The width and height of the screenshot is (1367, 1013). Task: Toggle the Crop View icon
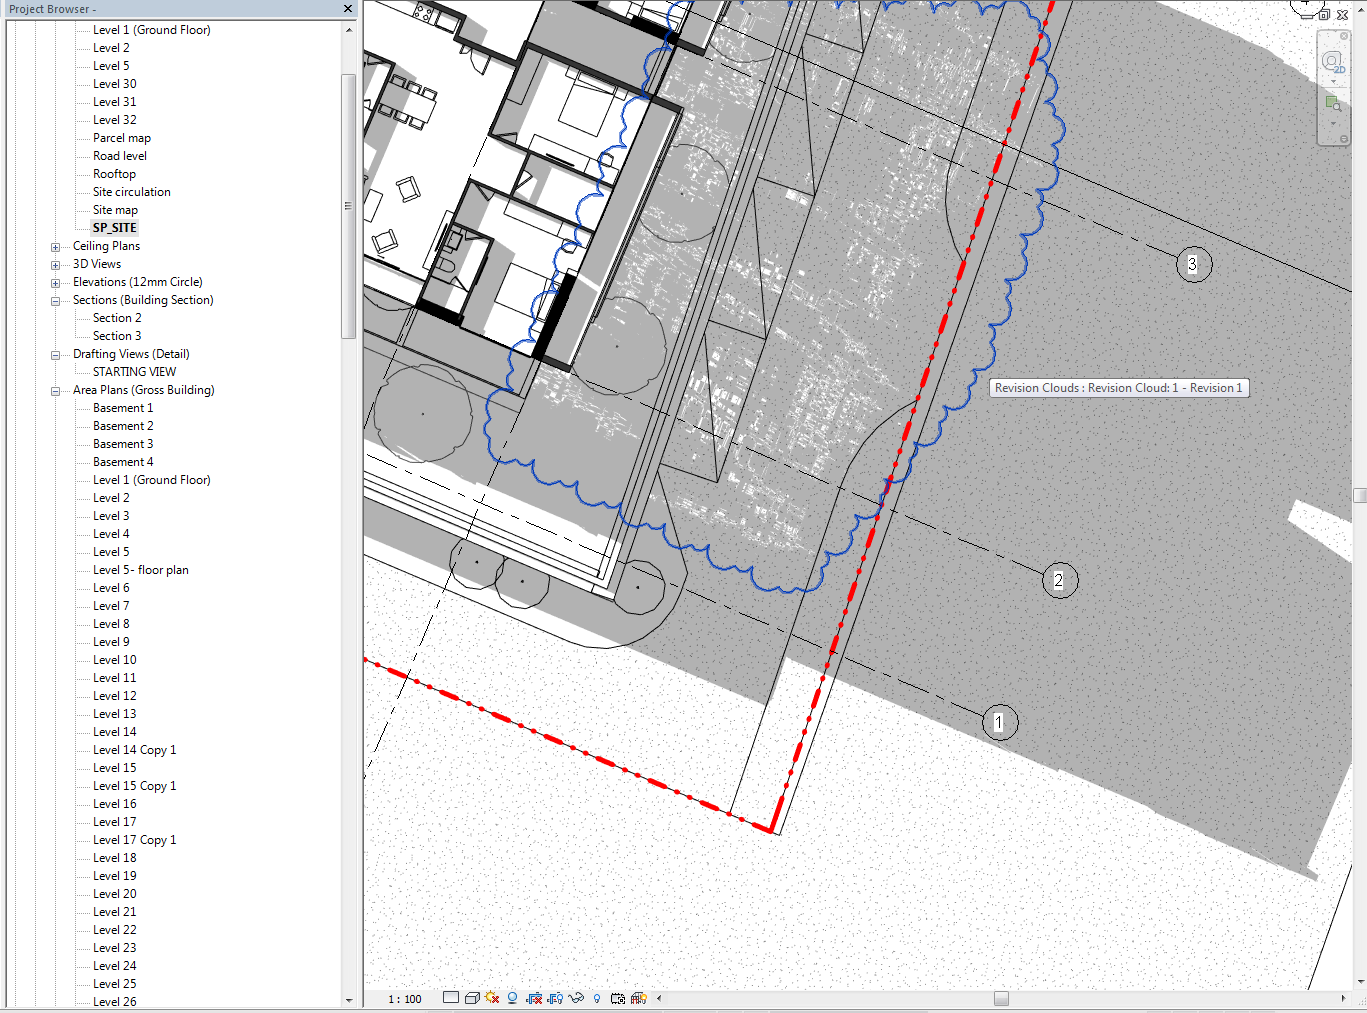(x=533, y=997)
